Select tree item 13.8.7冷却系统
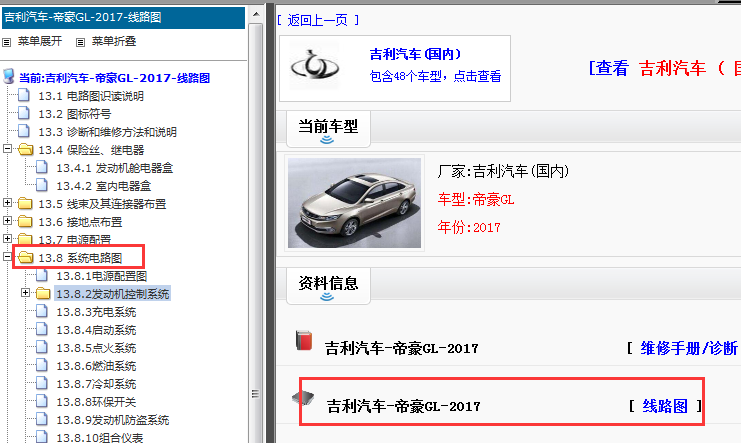 tap(96, 383)
